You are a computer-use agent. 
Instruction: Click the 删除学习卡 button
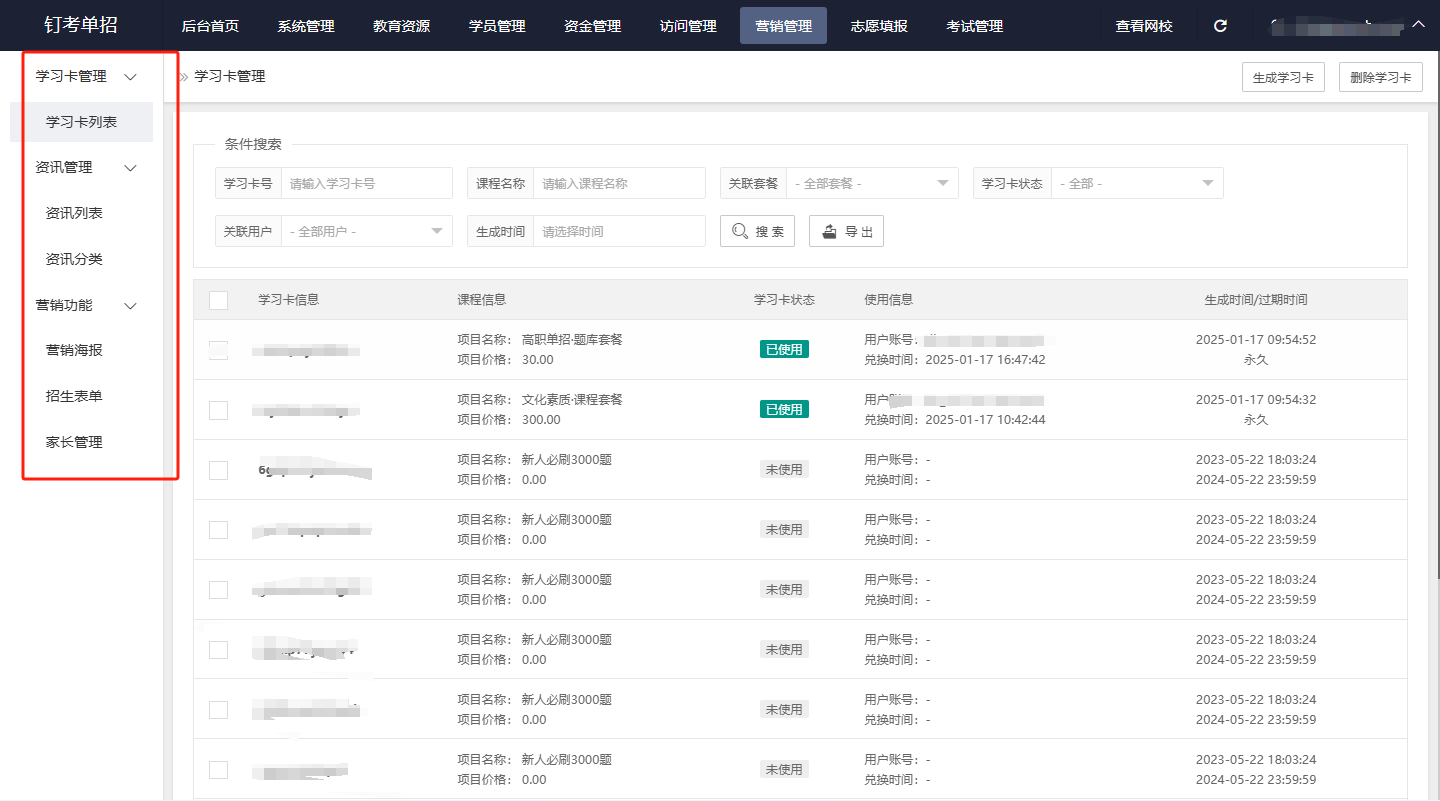[1380, 76]
